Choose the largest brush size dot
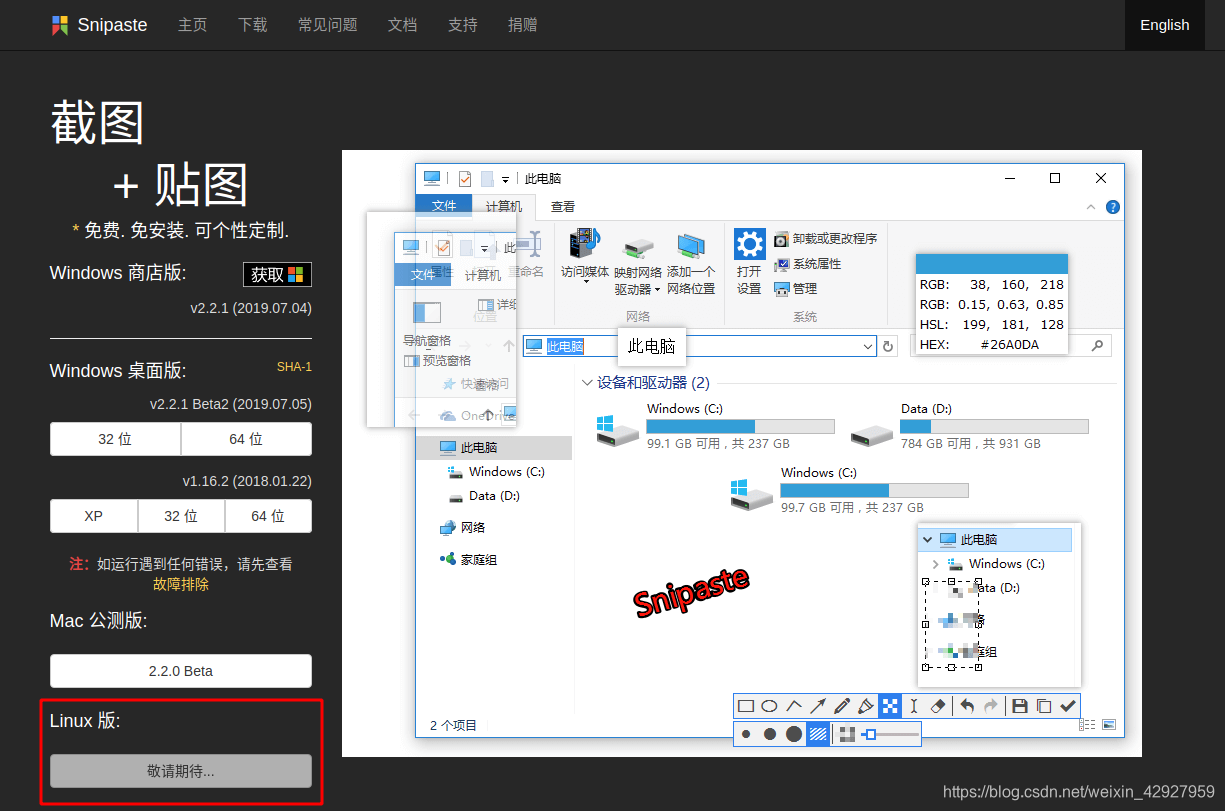The height and width of the screenshot is (811, 1225). pos(794,734)
